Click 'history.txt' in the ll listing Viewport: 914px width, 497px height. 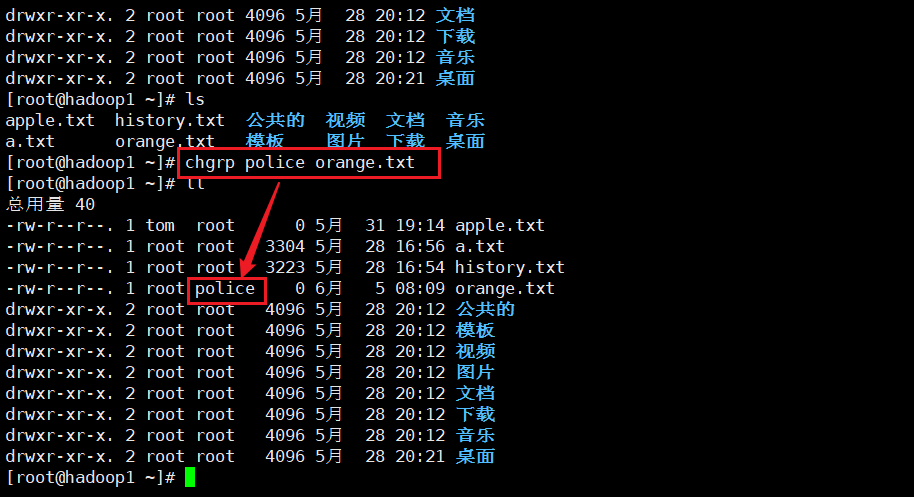pyautogui.click(x=509, y=267)
